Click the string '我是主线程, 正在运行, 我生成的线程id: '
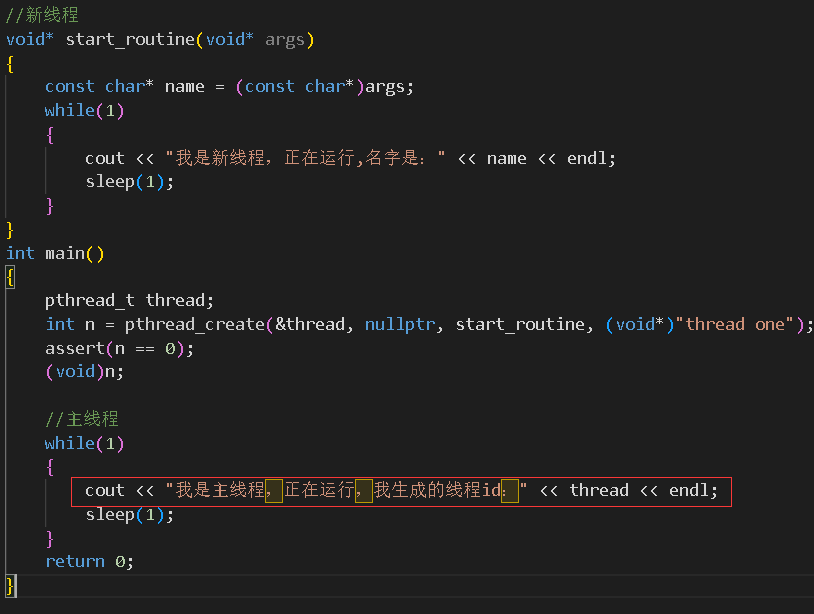Viewport: 814px width, 614px height. [x=346, y=490]
